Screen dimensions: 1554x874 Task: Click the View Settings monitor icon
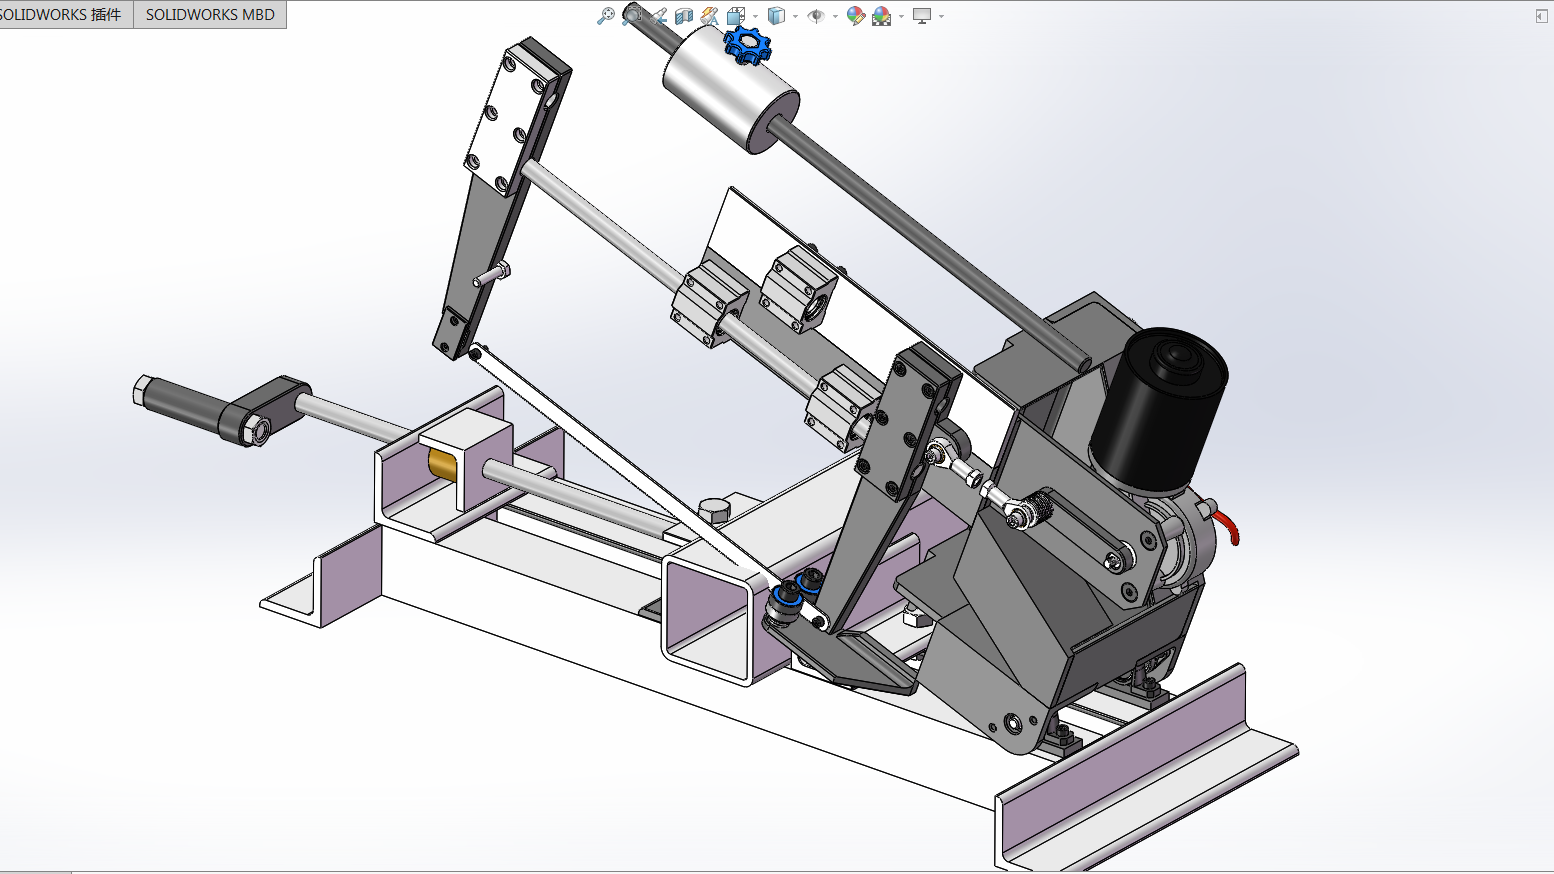(922, 15)
